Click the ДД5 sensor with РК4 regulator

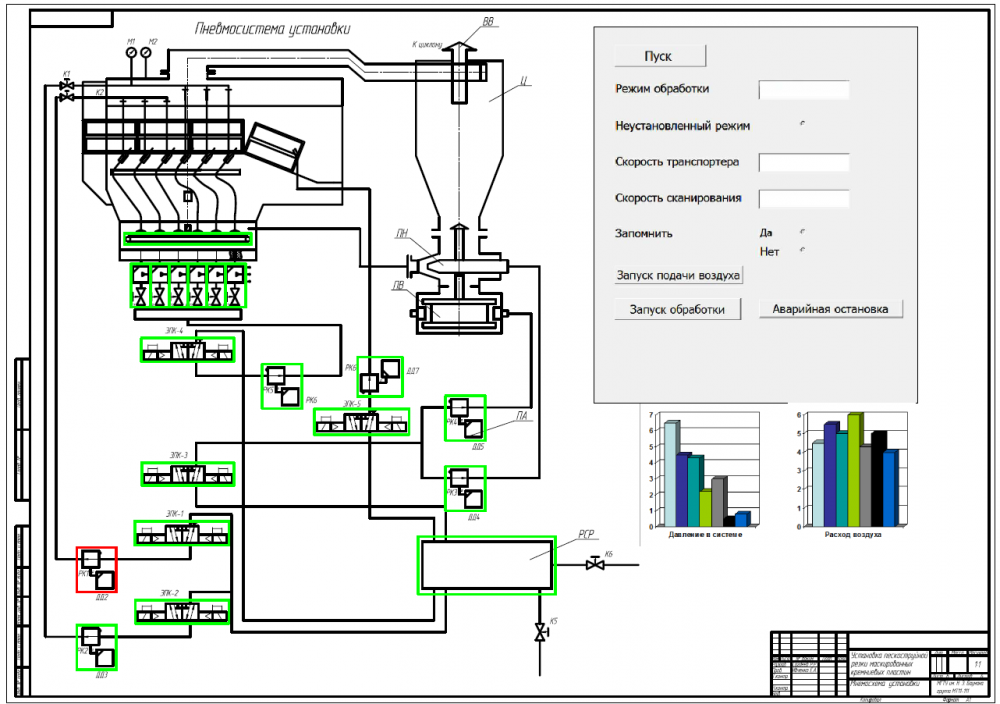pos(465,418)
